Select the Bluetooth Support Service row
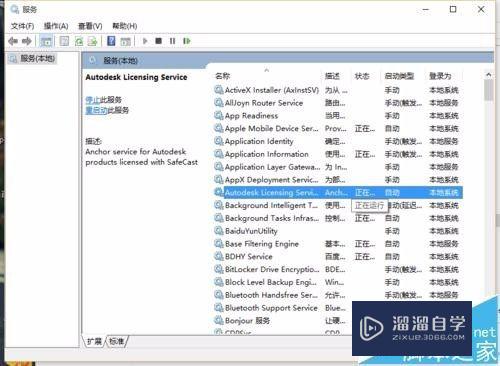500x366 pixels. click(x=282, y=308)
